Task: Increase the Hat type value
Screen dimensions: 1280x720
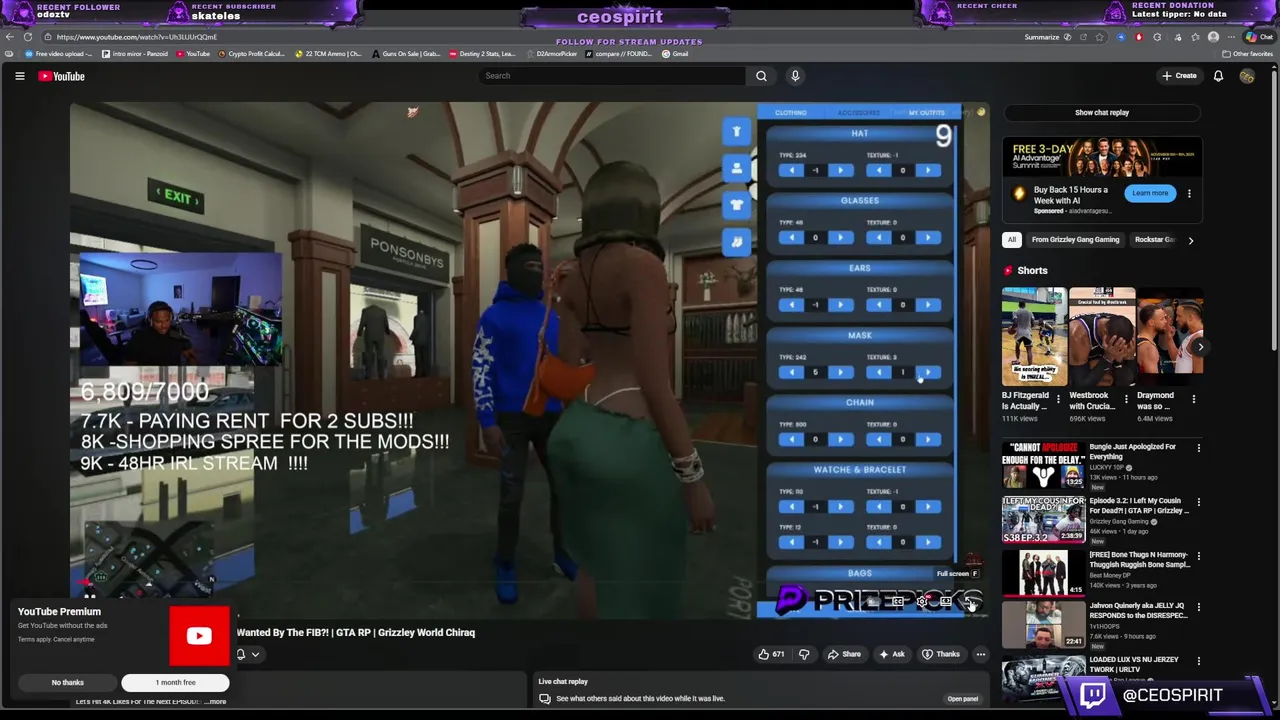Action: (840, 170)
